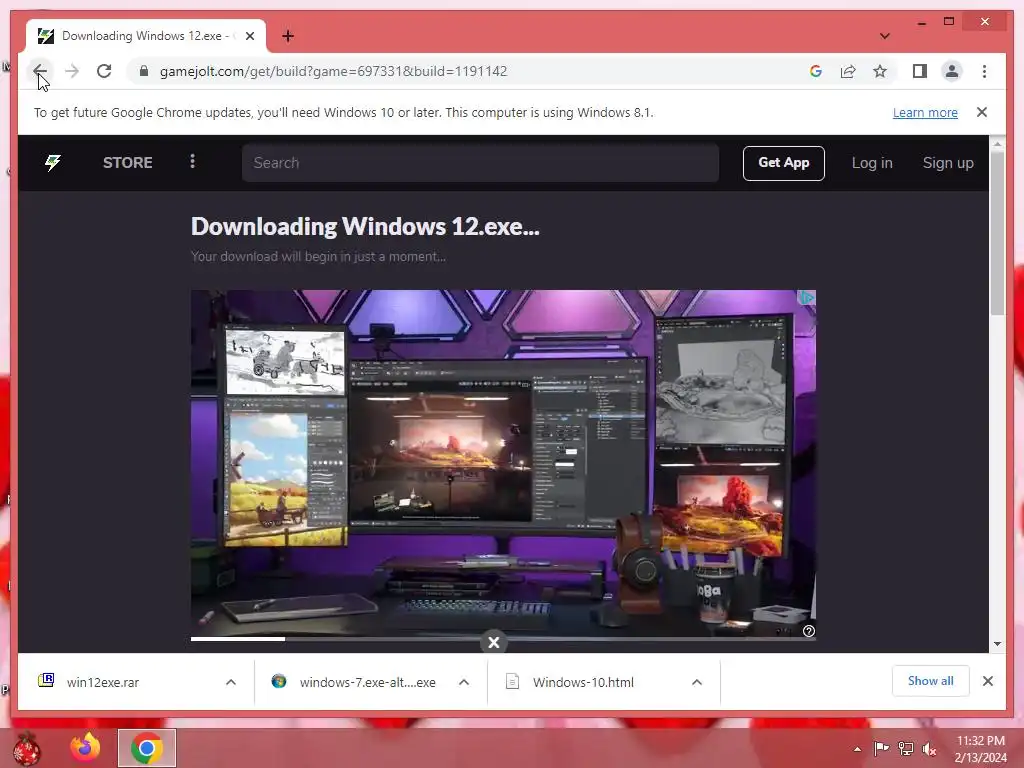
Task: Click the 'Downloading Windows 12.exe...' heading
Action: tap(365, 226)
